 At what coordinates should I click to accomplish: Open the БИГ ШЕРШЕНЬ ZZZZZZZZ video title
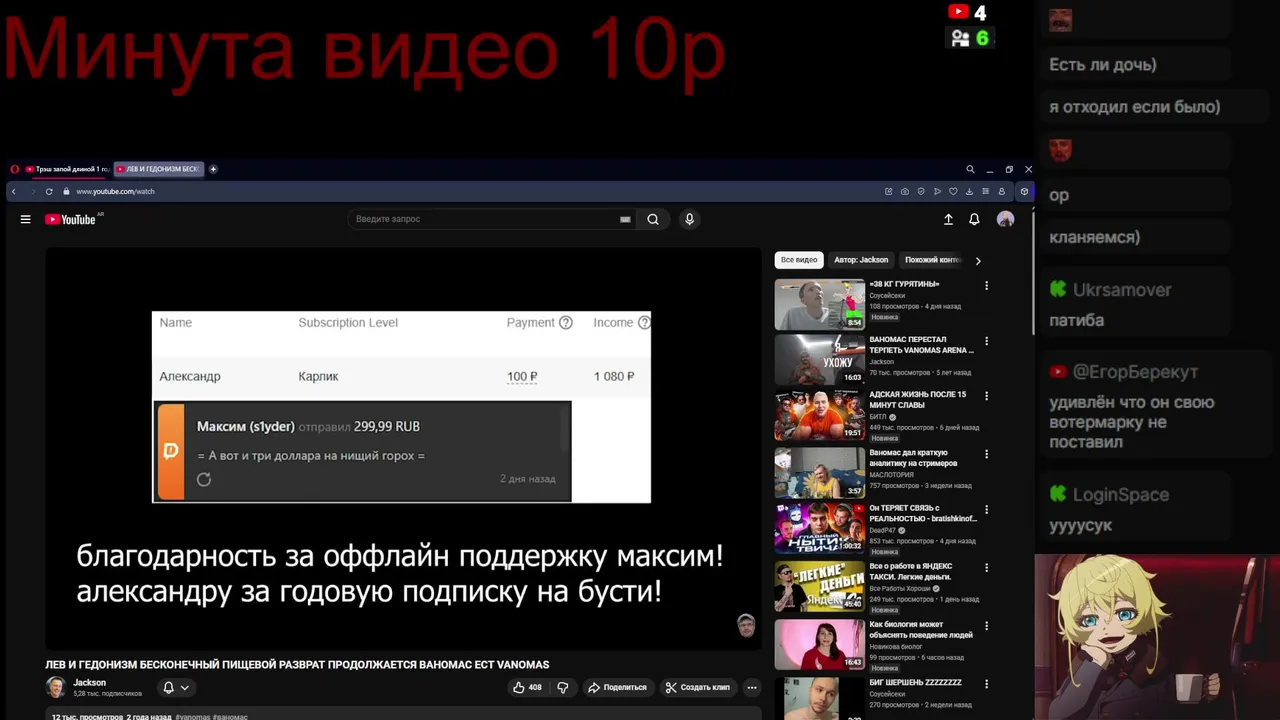coord(915,682)
